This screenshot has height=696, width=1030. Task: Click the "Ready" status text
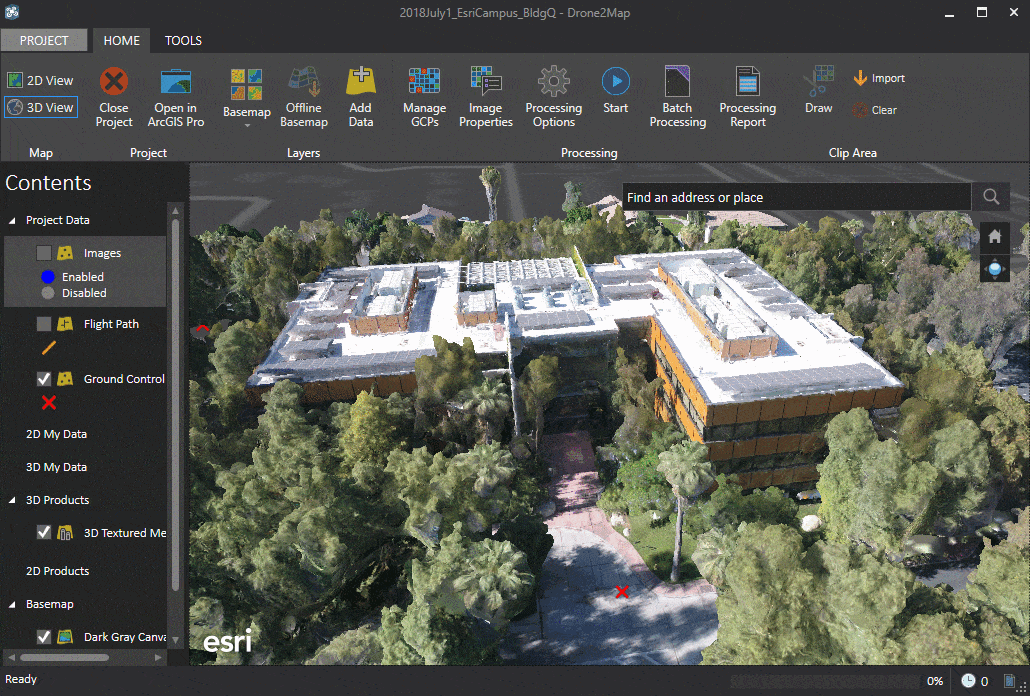21,680
